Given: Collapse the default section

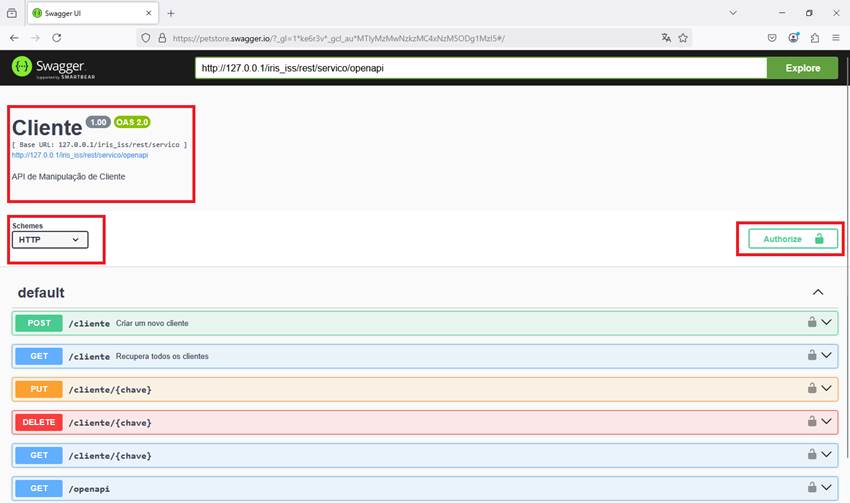Looking at the screenshot, I should (x=818, y=293).
